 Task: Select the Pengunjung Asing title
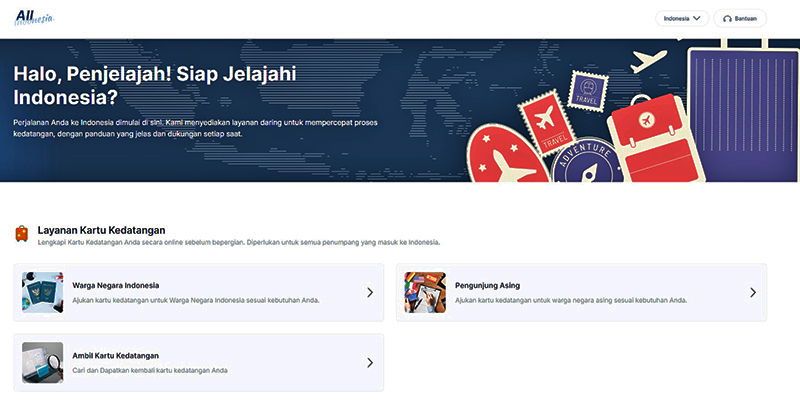[487, 285]
